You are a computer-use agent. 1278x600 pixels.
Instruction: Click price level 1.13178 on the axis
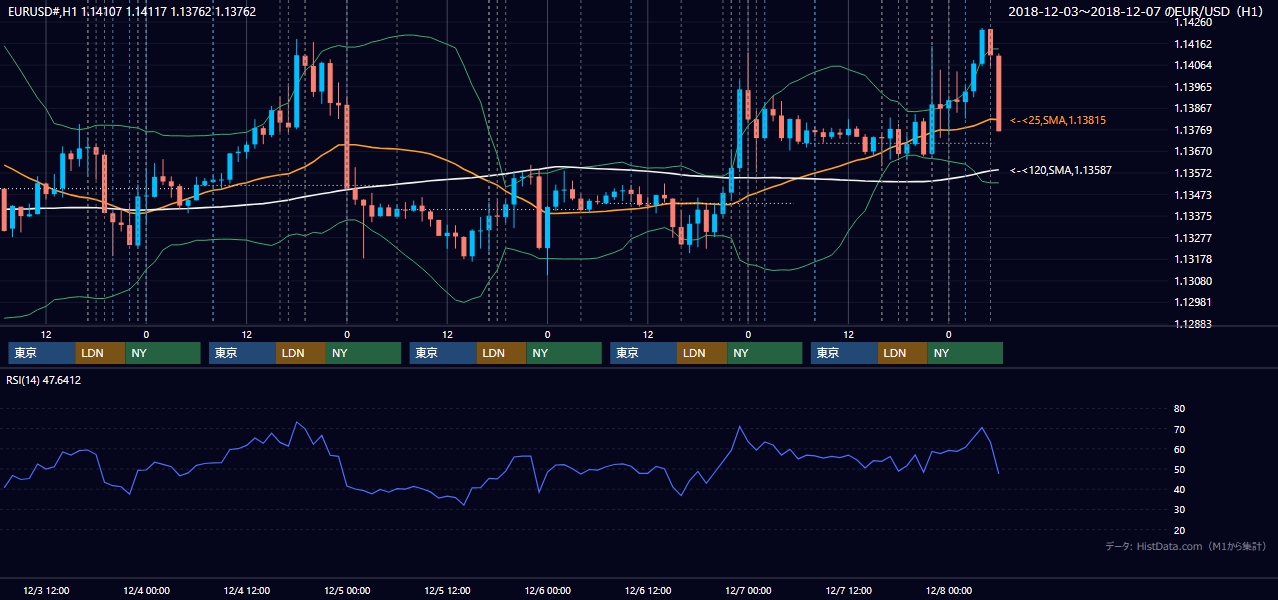1193,259
